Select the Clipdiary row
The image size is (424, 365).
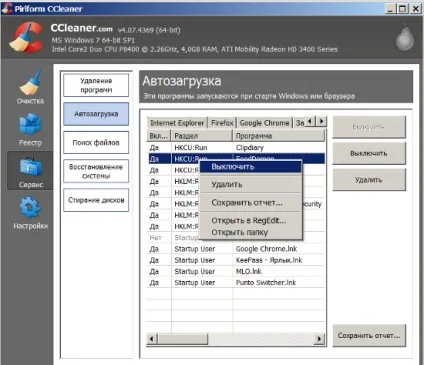tap(236, 147)
